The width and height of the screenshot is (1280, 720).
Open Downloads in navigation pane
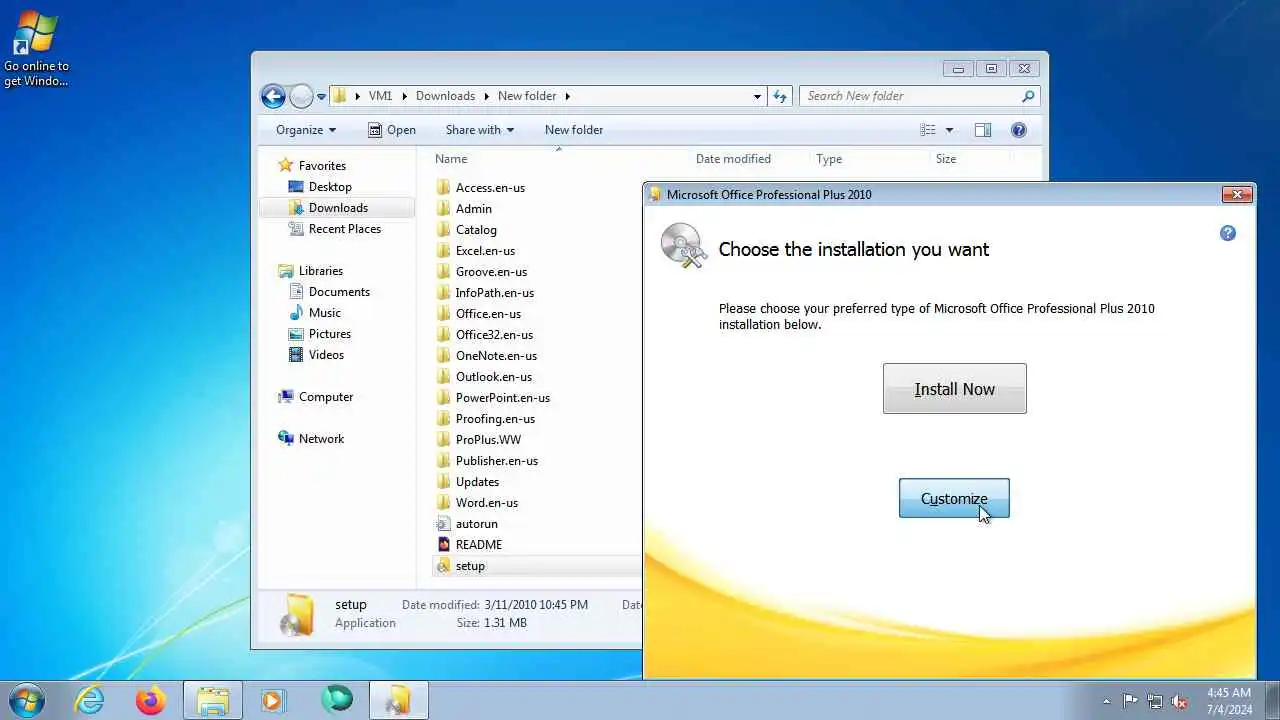[338, 208]
